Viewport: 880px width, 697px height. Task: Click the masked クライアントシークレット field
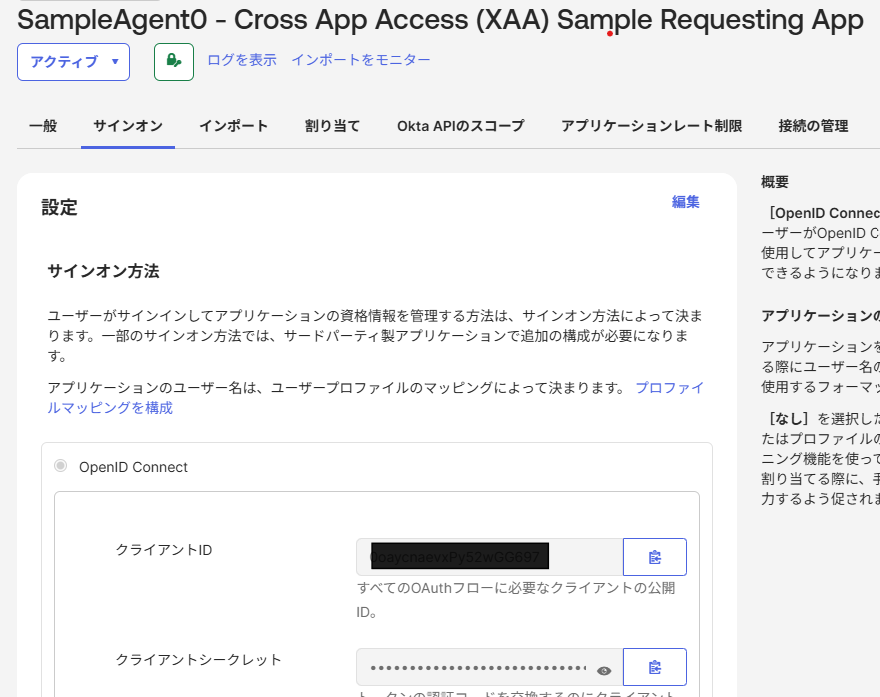coord(477,667)
